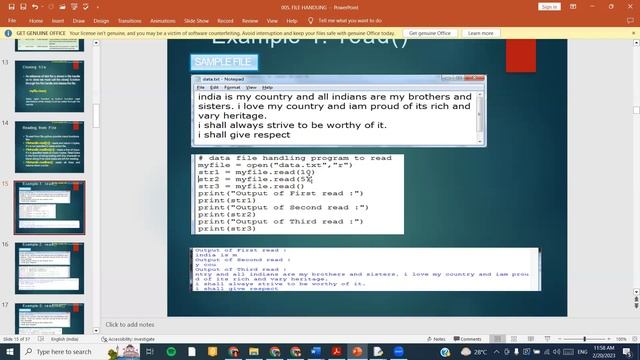Open the Undo history dropdown arrow
This screenshot has height=360, width=640.
(x=42, y=7)
